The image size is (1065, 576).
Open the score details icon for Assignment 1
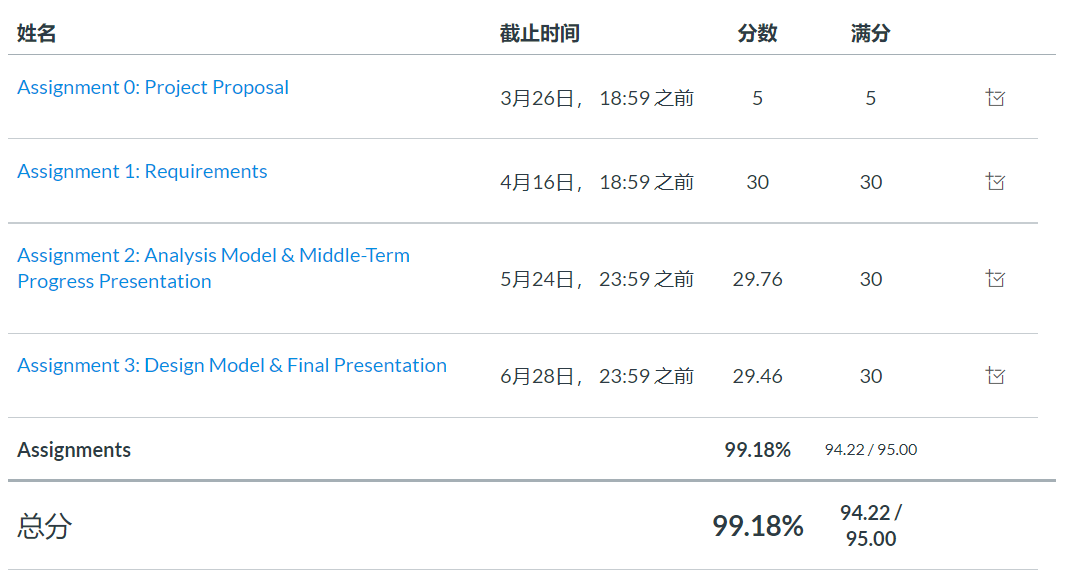click(x=995, y=182)
